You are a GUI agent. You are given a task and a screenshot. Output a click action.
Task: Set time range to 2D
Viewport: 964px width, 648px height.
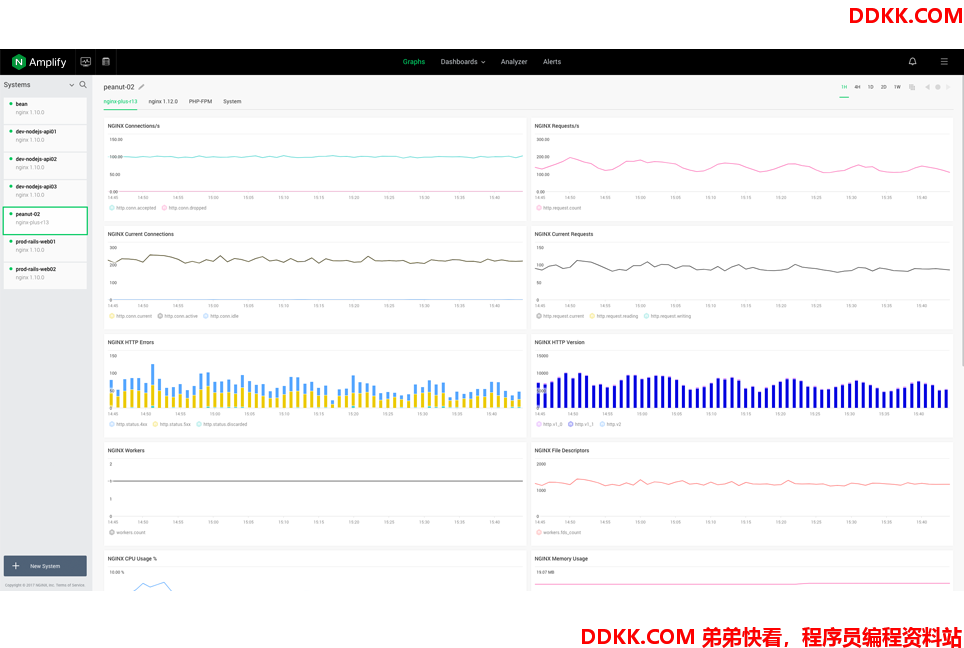[x=883, y=87]
